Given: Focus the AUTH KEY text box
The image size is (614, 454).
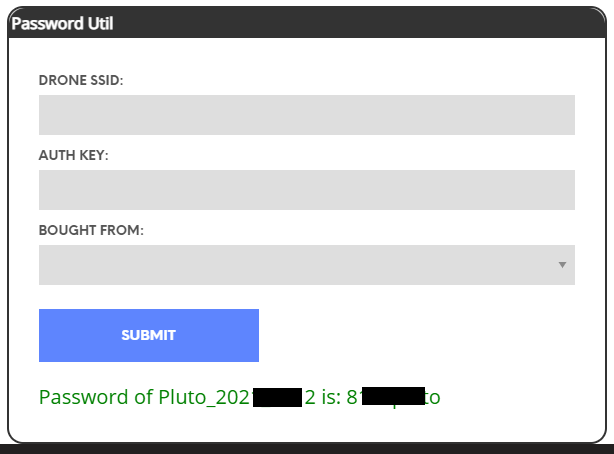Looking at the screenshot, I should coord(306,190).
